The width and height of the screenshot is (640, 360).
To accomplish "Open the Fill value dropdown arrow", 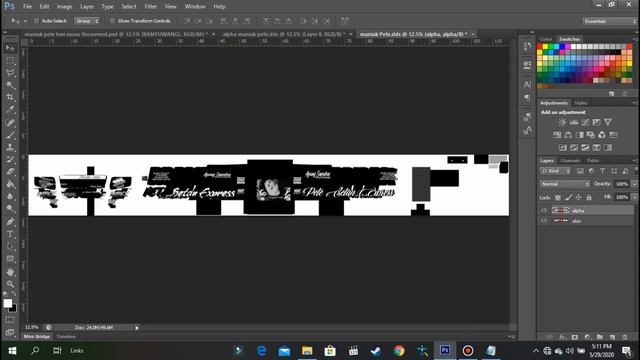I will (634, 198).
